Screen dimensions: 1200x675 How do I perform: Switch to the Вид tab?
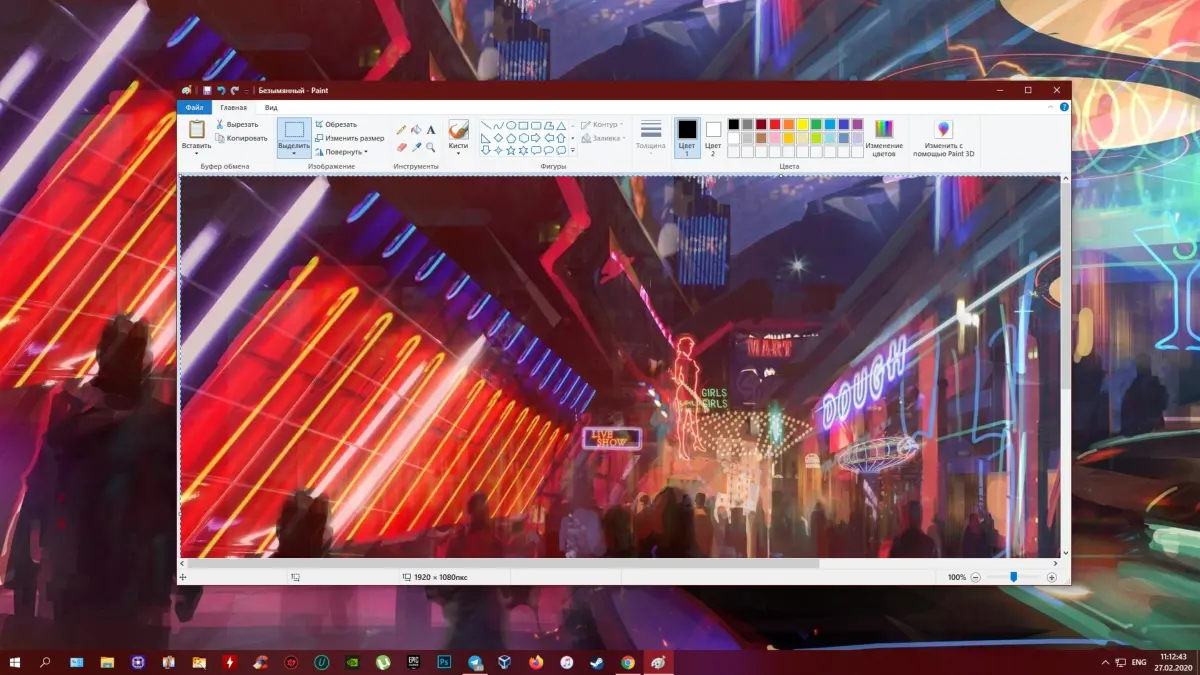(x=270, y=107)
